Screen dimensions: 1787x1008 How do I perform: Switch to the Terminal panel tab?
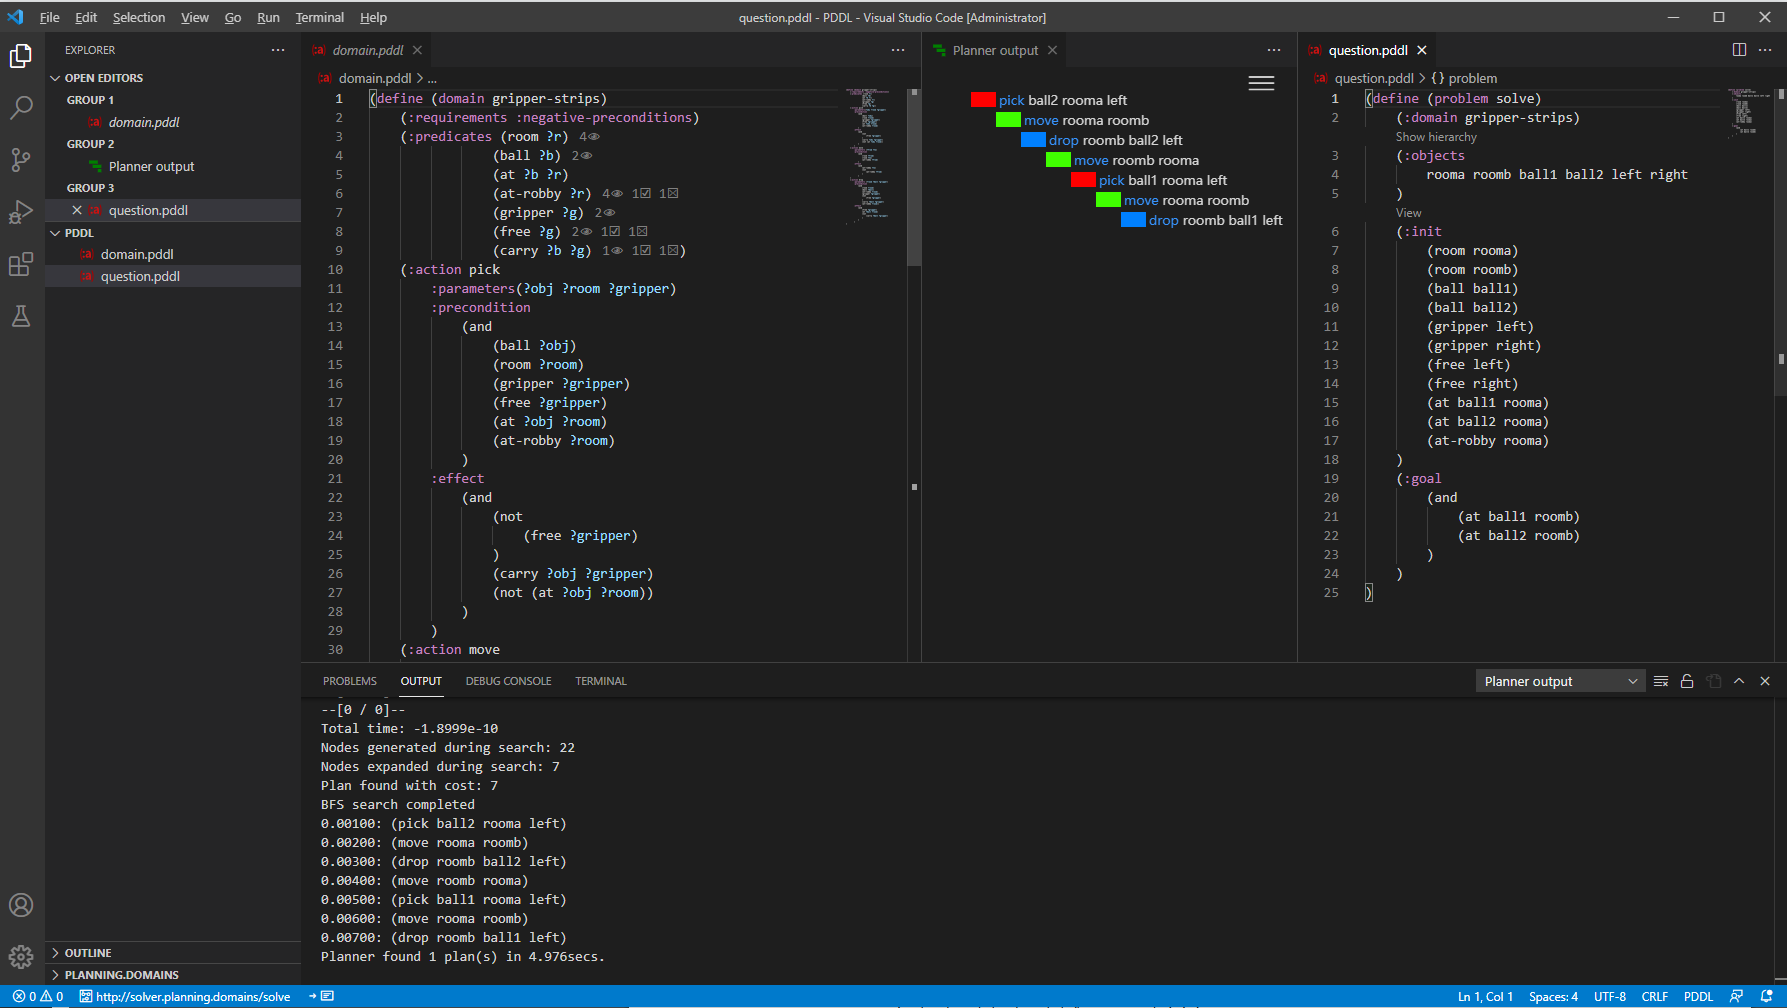point(601,681)
